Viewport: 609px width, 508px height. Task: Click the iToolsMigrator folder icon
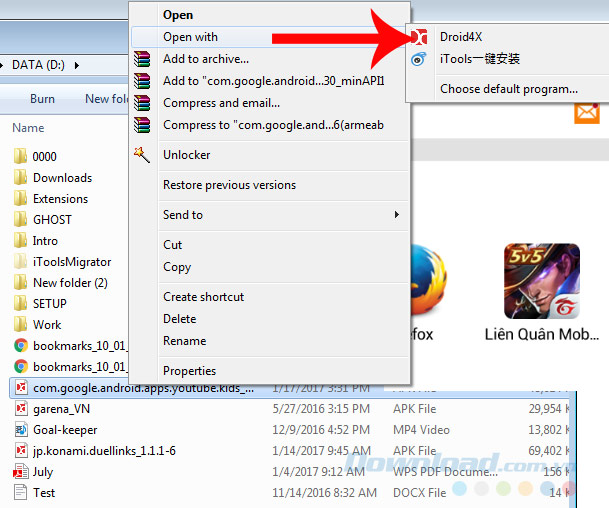pos(21,261)
